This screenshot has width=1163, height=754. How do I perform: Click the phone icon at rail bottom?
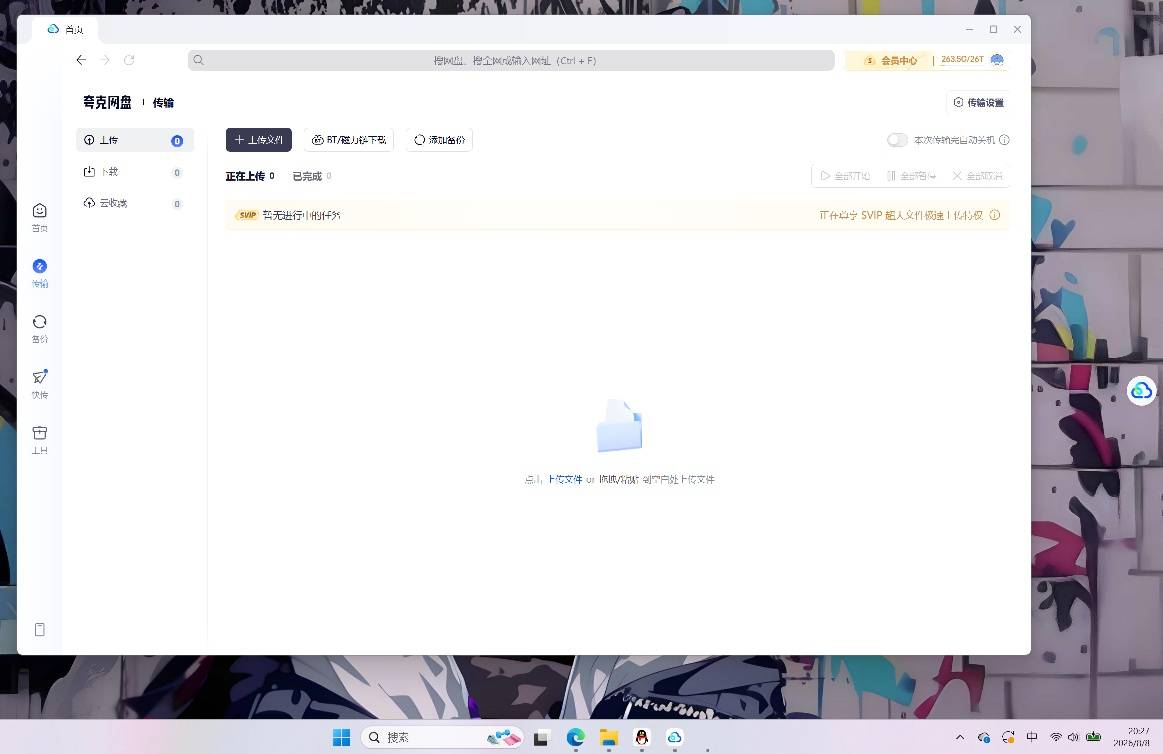pos(40,629)
